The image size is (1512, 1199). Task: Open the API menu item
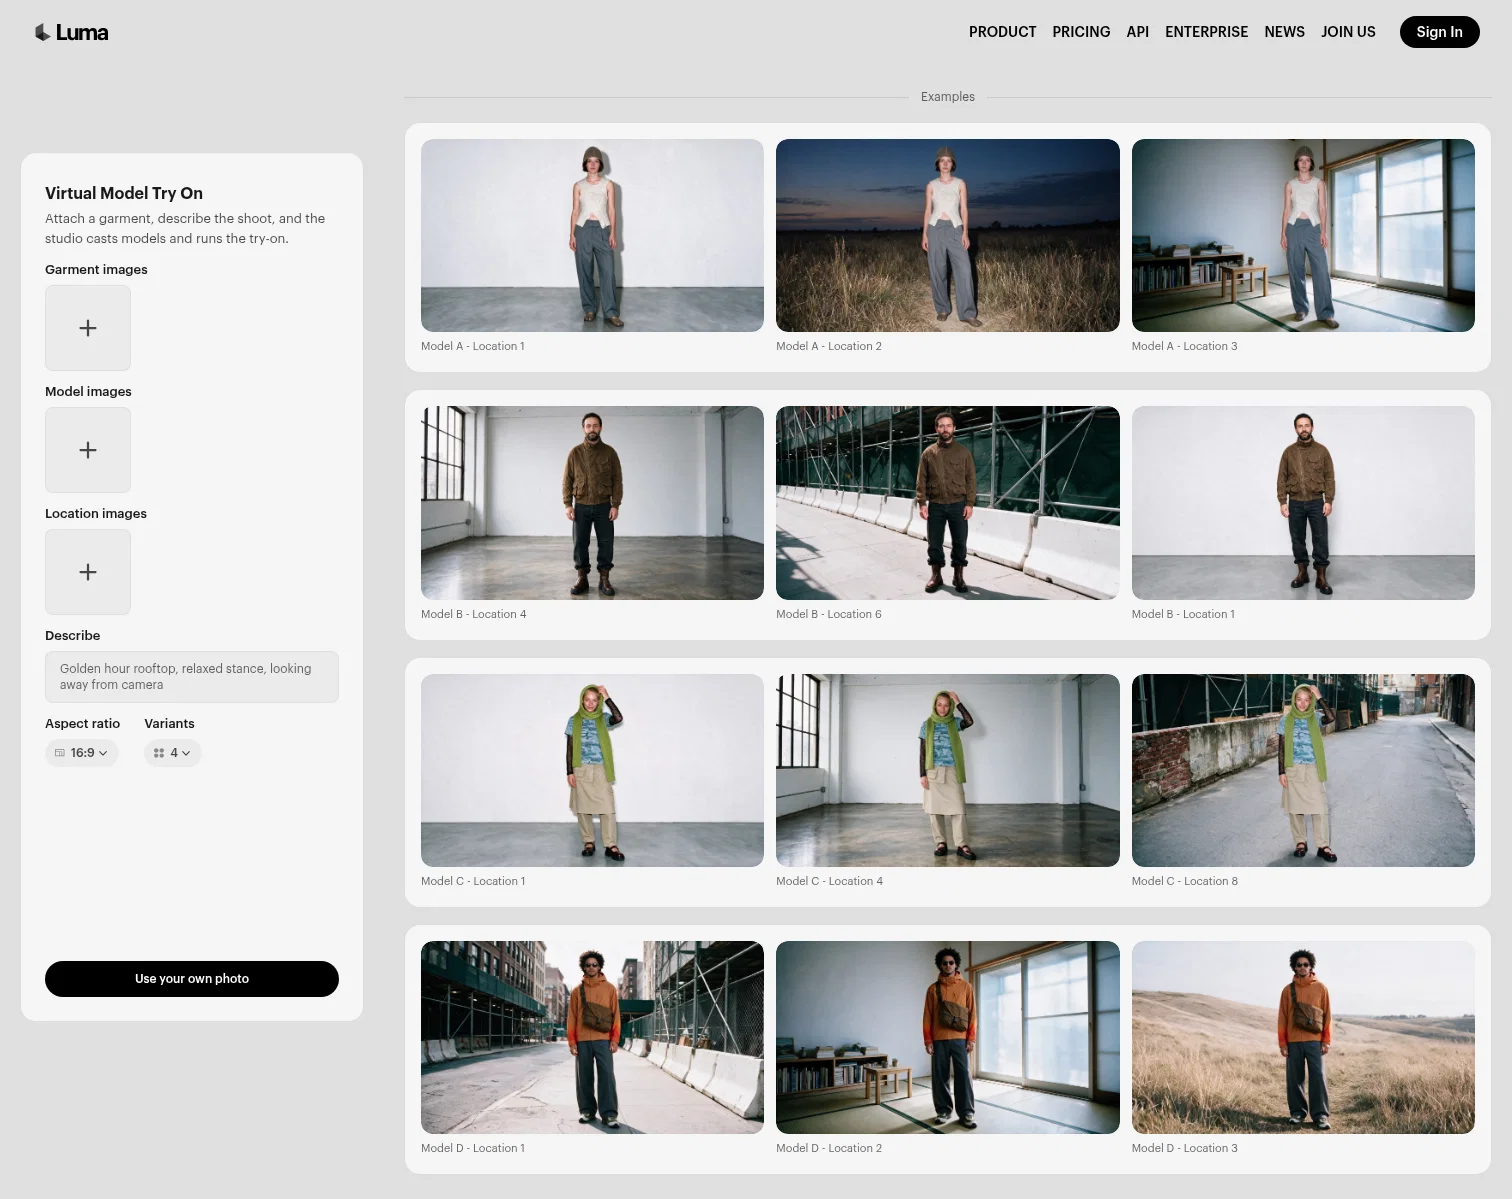[1138, 32]
